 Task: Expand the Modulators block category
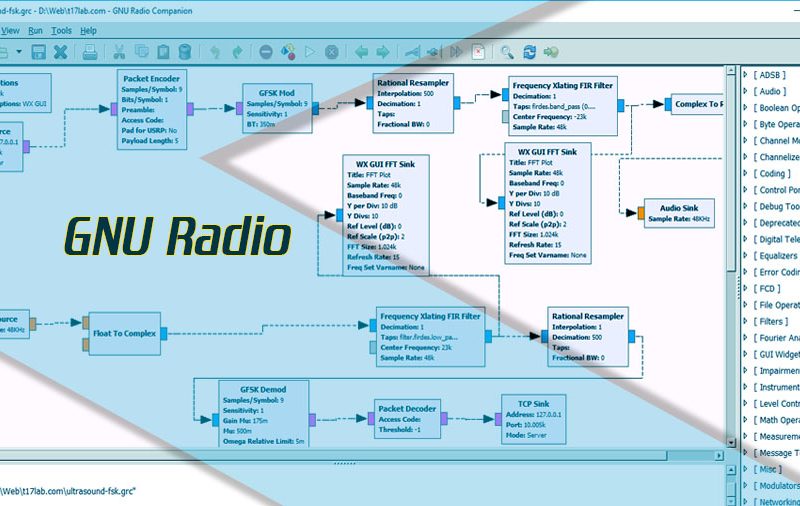point(746,486)
